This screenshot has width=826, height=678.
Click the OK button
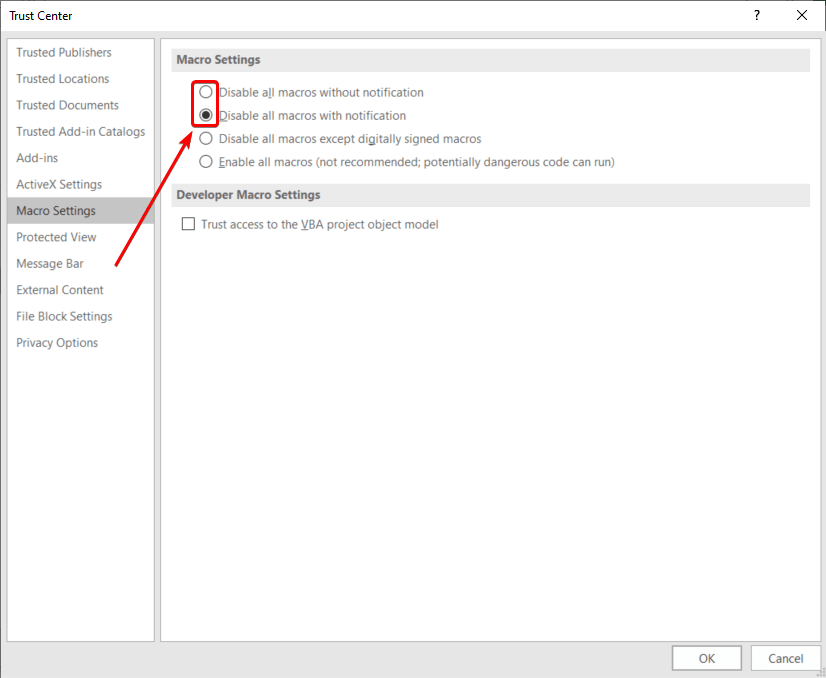pyautogui.click(x=707, y=658)
